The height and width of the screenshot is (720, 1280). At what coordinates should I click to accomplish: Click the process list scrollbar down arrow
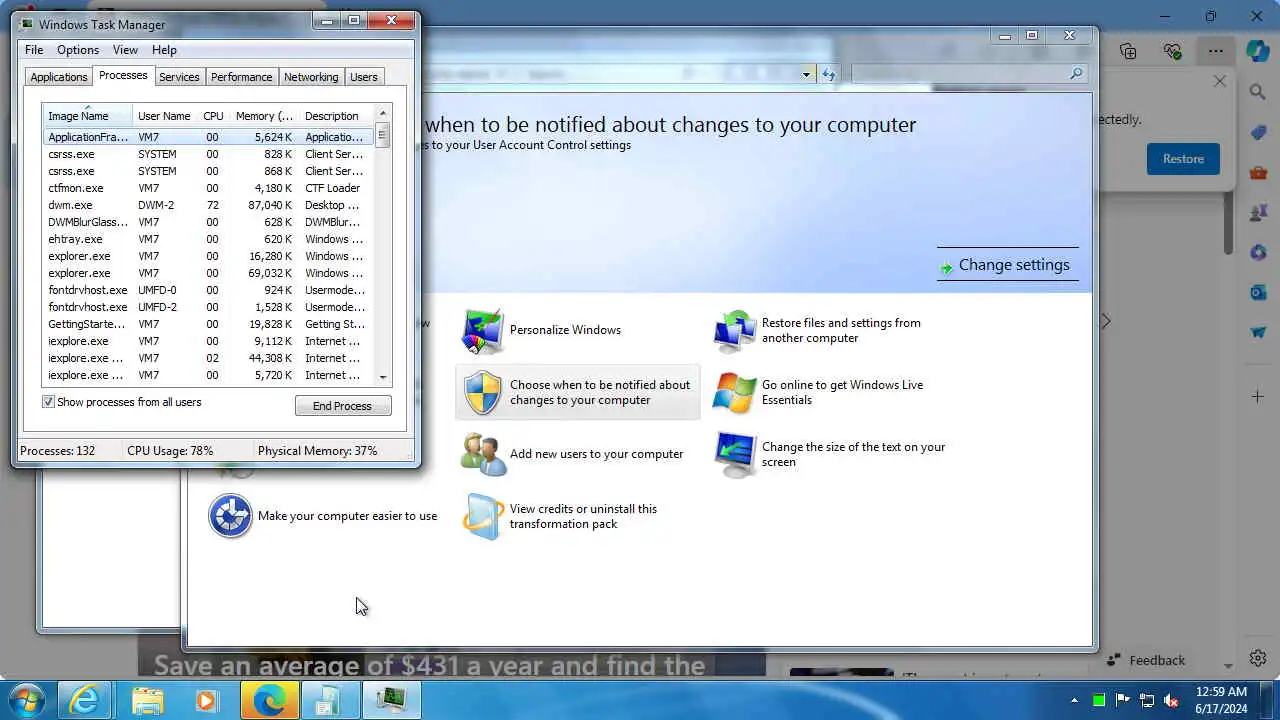(x=382, y=378)
